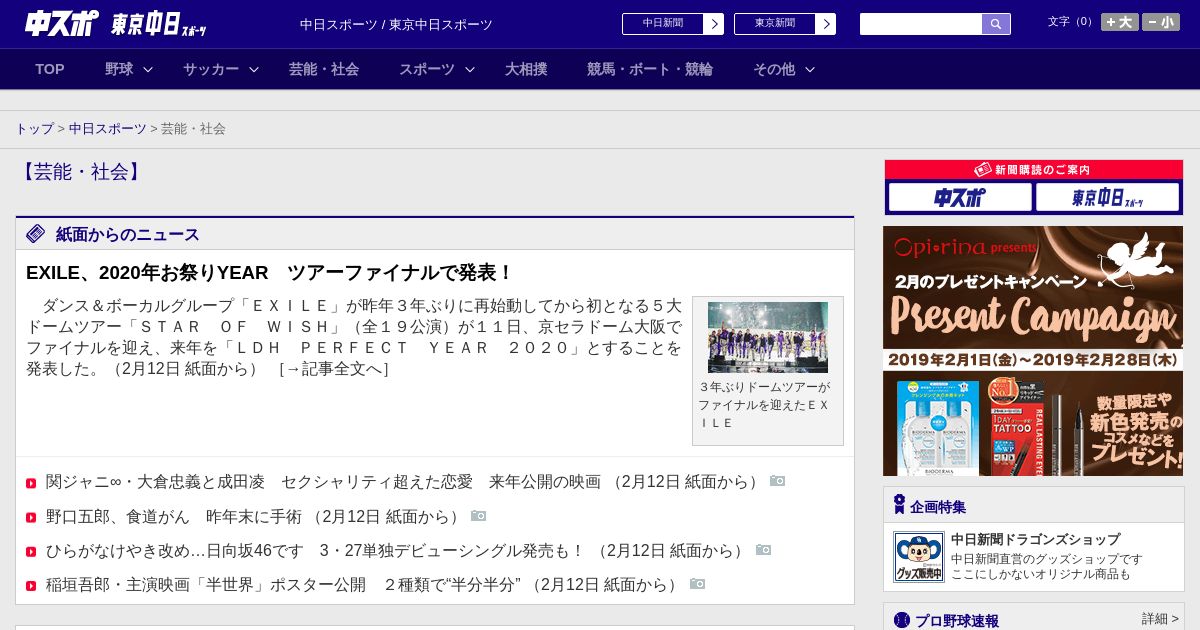Open 中日新聞ドラゴンズショップ link
1200x630 pixels.
click(1035, 539)
